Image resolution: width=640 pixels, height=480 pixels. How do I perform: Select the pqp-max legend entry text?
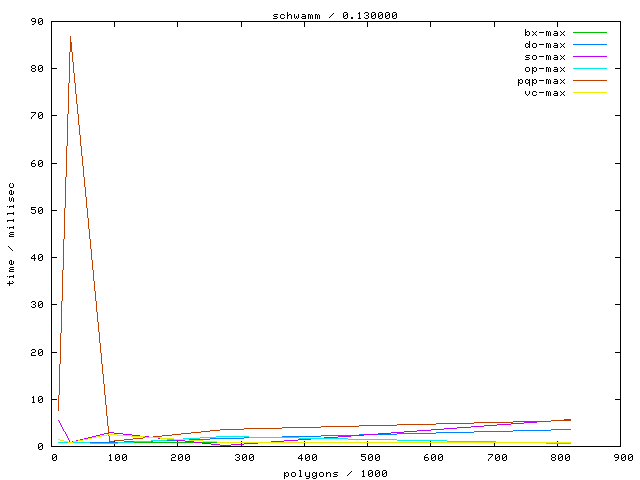tap(541, 81)
